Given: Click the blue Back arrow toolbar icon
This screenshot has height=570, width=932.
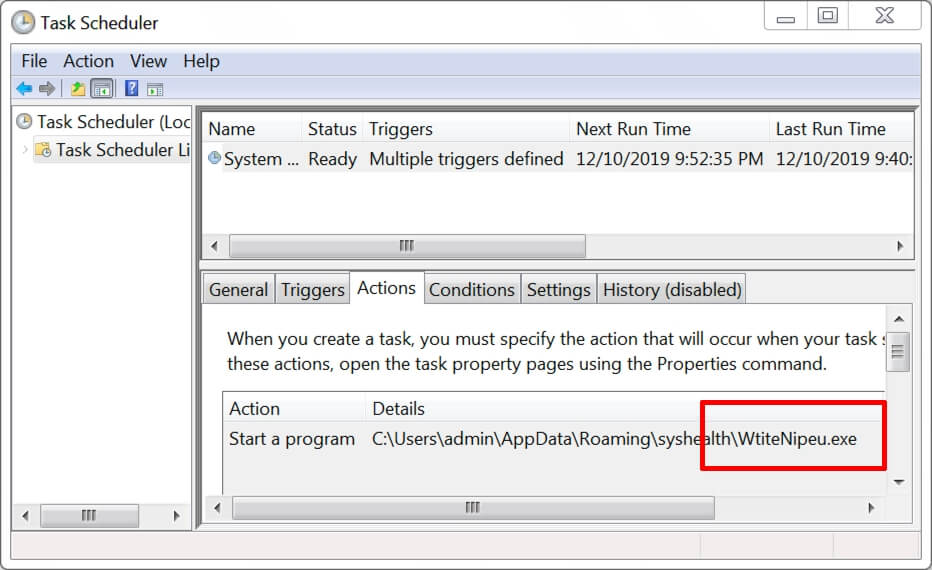Looking at the screenshot, I should point(24,89).
